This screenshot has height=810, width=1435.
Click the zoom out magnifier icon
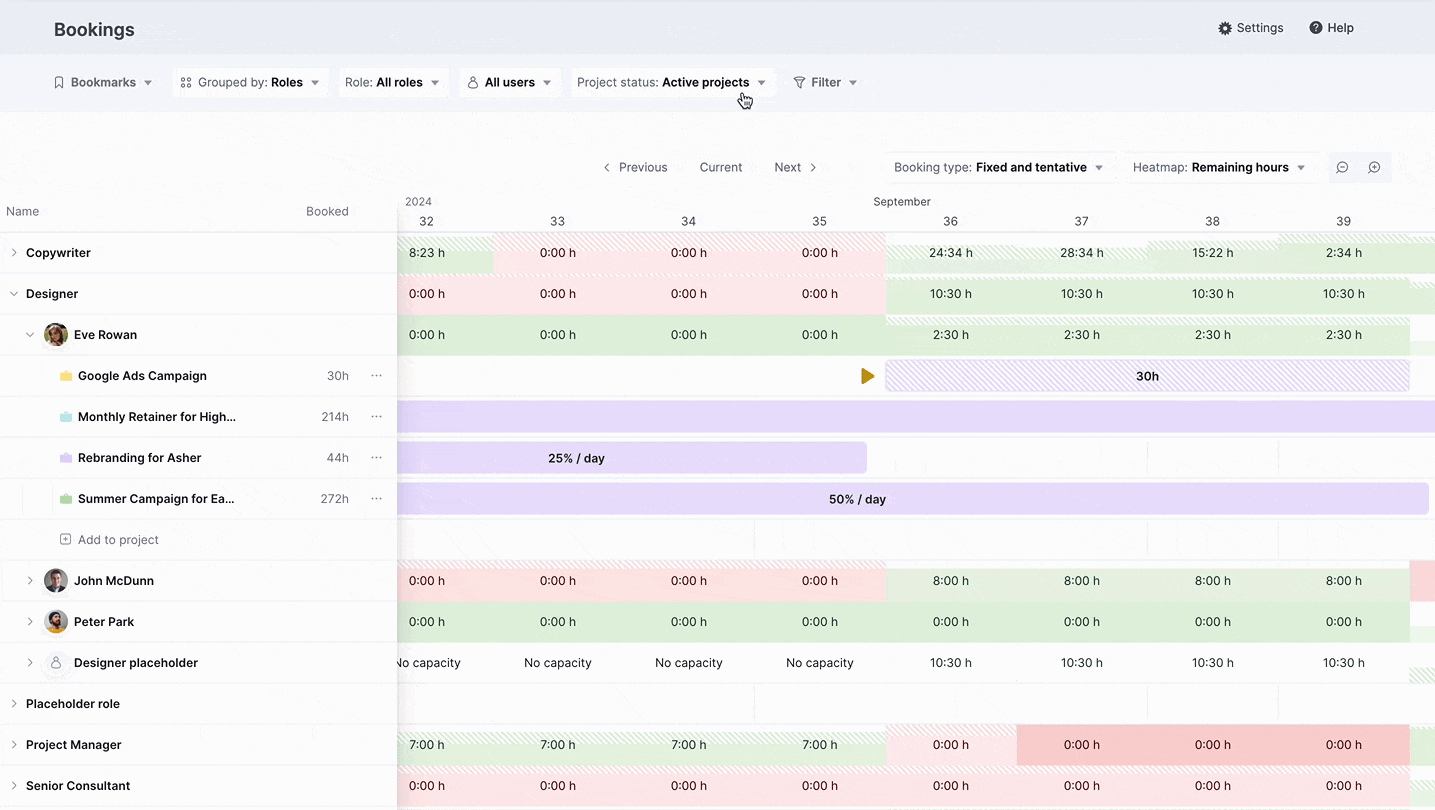1342,167
